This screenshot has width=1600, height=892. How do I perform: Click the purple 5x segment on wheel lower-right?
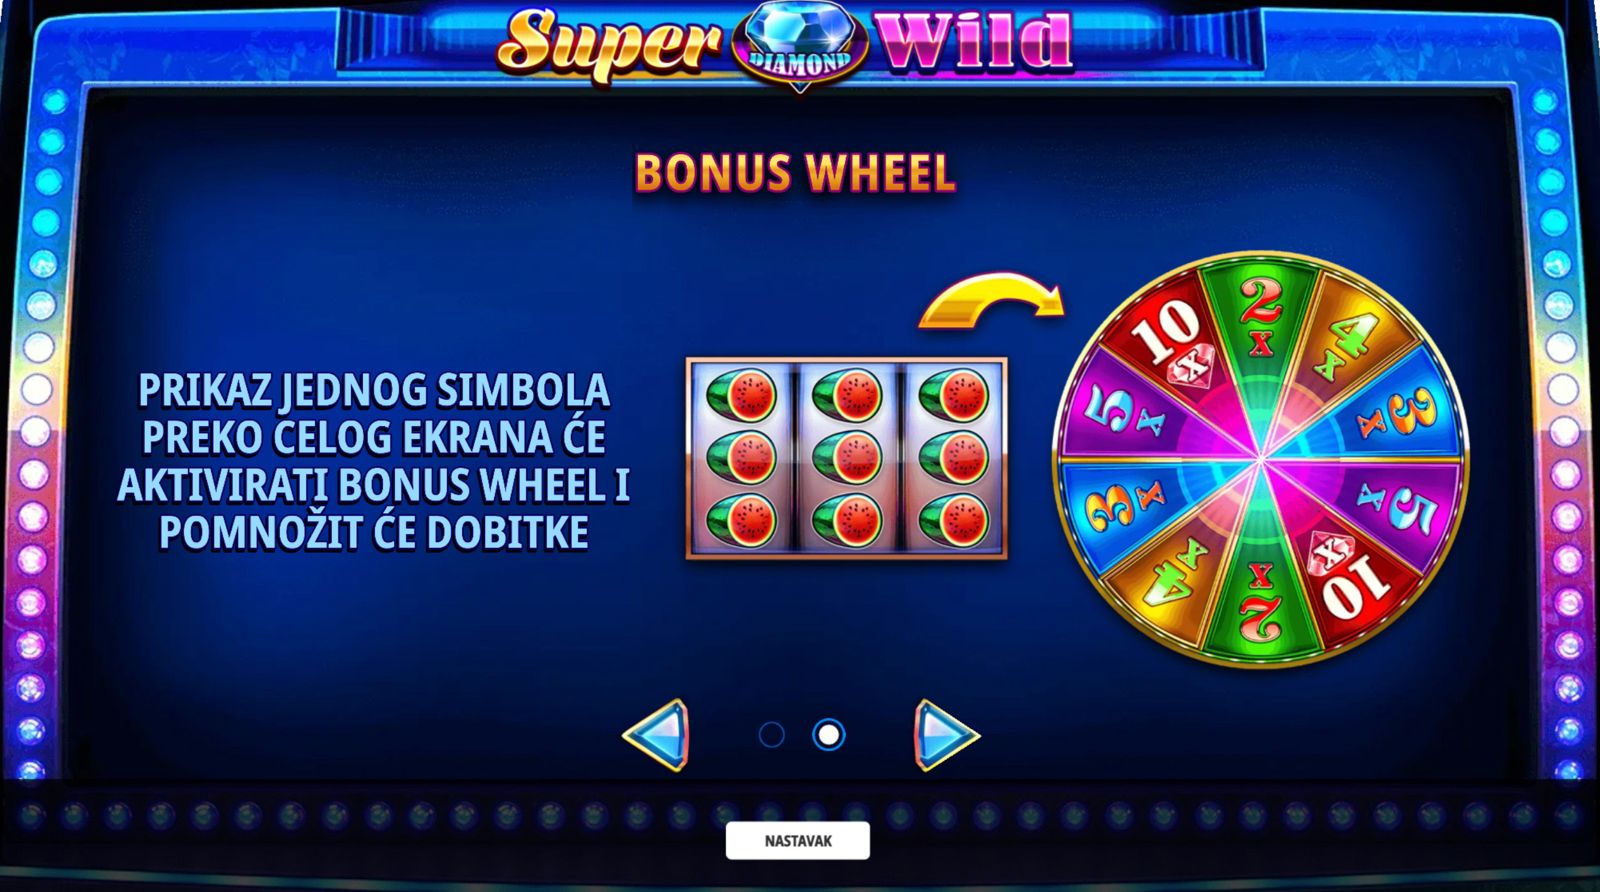[1395, 505]
